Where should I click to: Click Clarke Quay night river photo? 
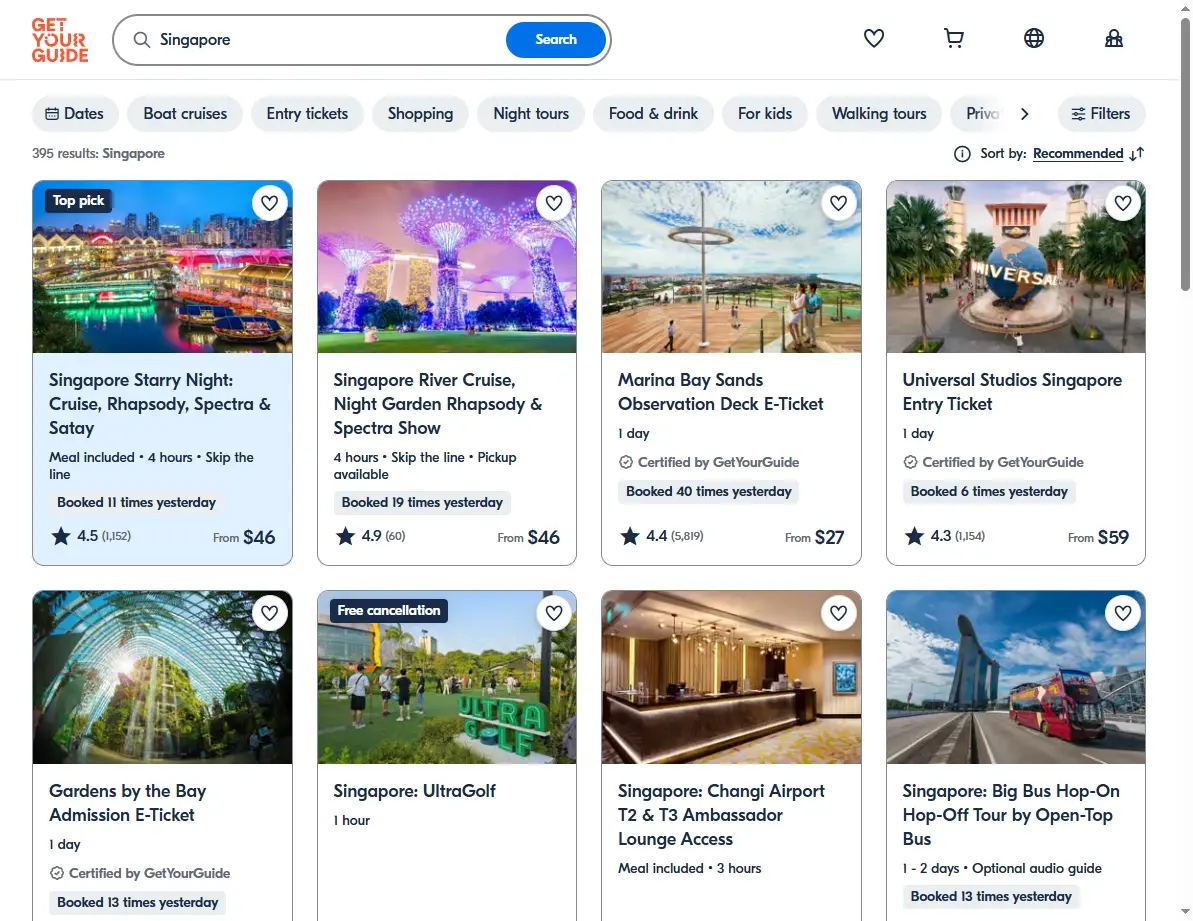point(162,267)
